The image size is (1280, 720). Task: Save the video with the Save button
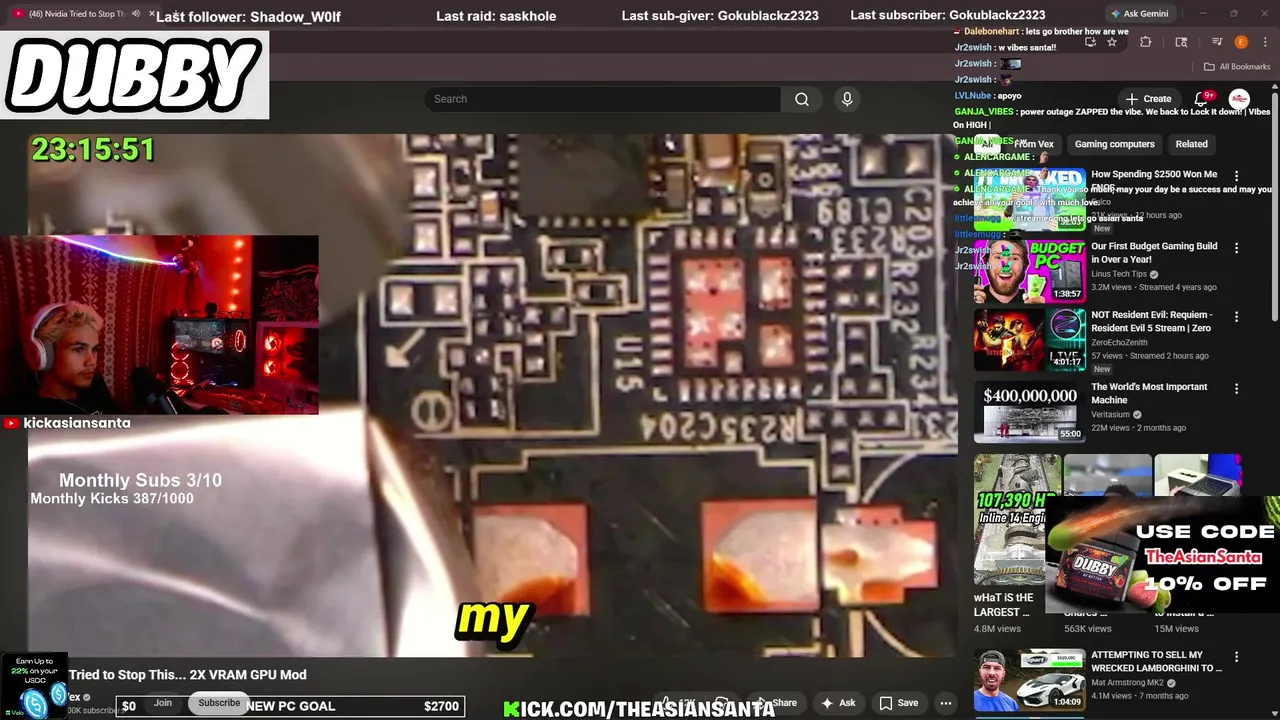[898, 703]
